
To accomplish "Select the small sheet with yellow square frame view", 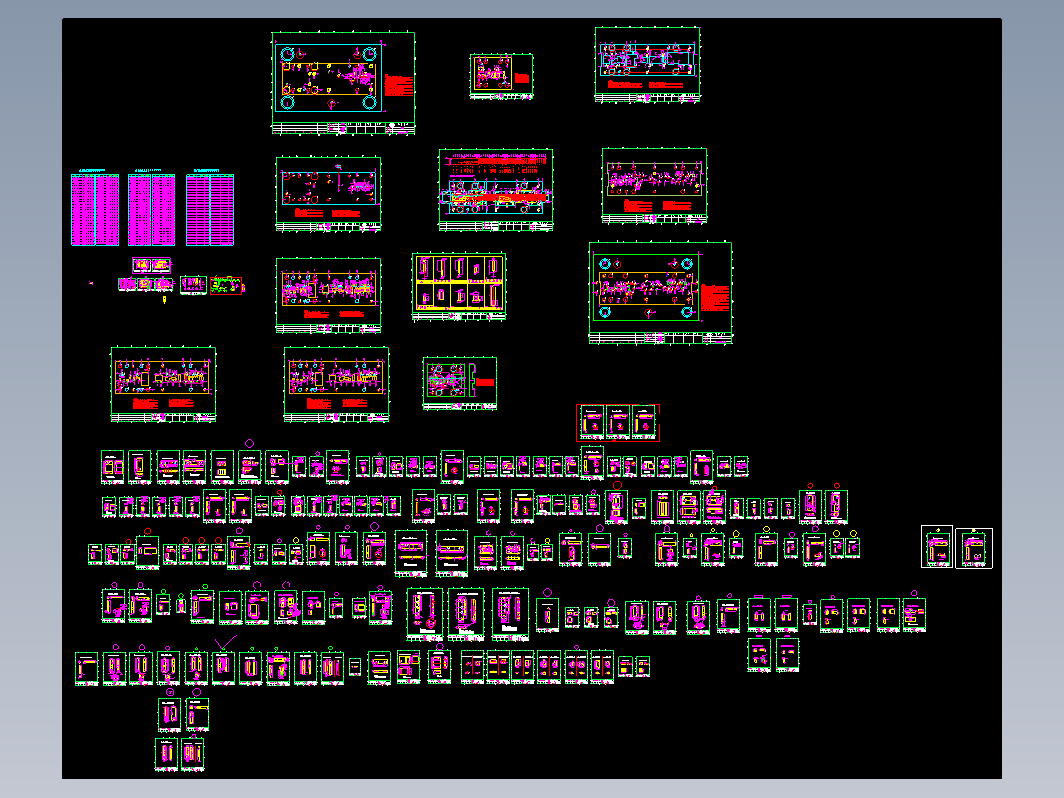I will [x=501, y=77].
